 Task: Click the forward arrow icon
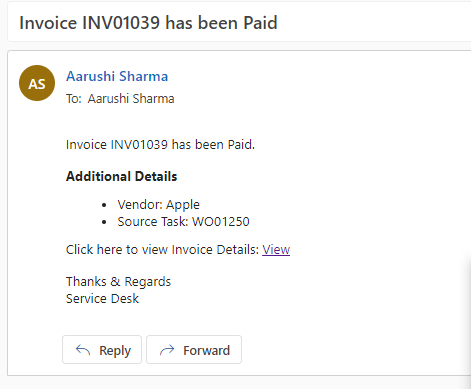click(x=167, y=350)
